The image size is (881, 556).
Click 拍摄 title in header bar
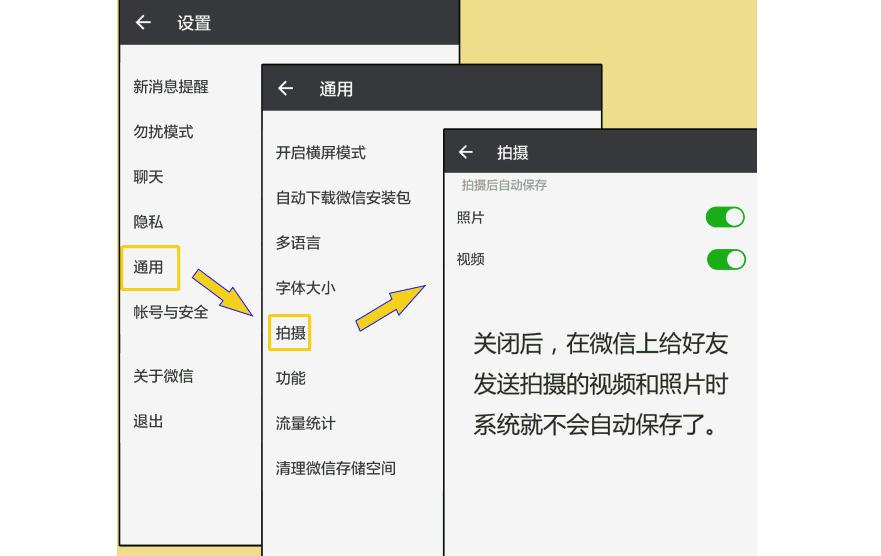pos(512,152)
